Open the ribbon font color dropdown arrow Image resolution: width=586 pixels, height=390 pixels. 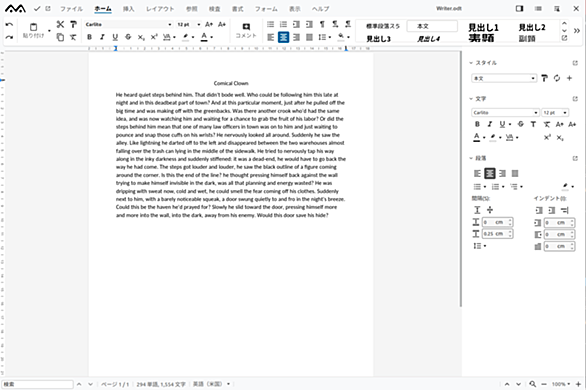tap(212, 37)
